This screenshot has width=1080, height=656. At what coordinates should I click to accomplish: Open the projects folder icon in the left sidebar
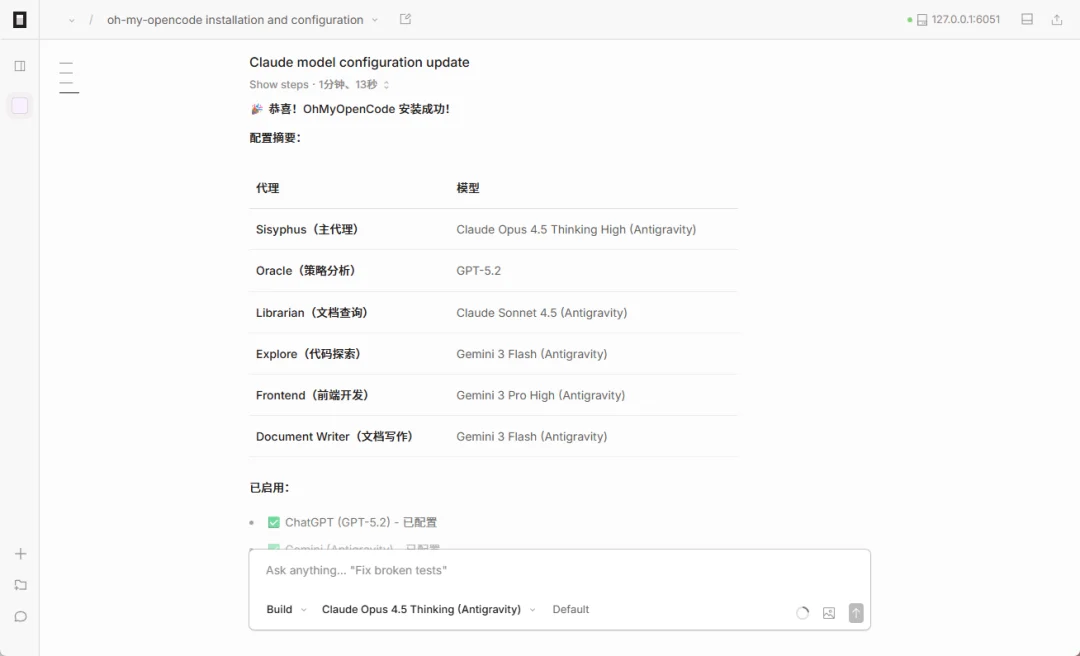(x=20, y=584)
